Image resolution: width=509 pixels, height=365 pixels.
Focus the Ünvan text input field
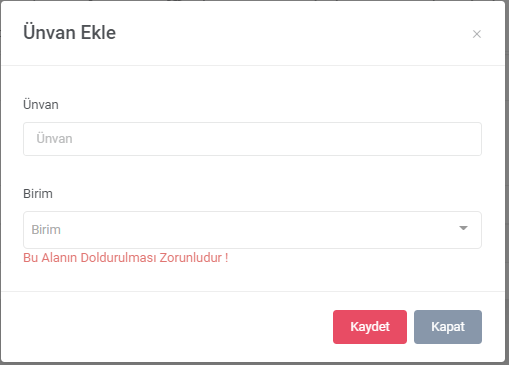click(x=252, y=139)
